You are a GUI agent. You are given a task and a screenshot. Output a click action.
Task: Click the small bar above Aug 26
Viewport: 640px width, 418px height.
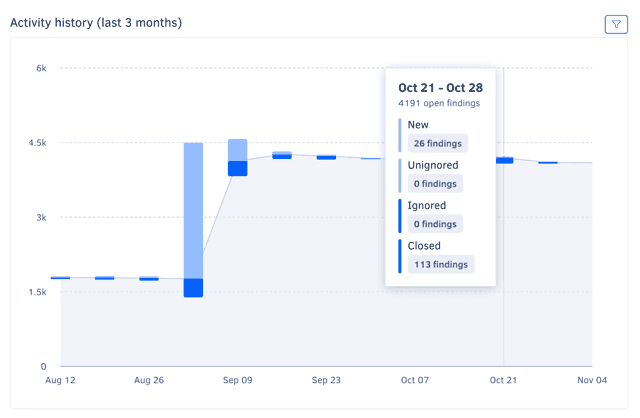[149, 278]
